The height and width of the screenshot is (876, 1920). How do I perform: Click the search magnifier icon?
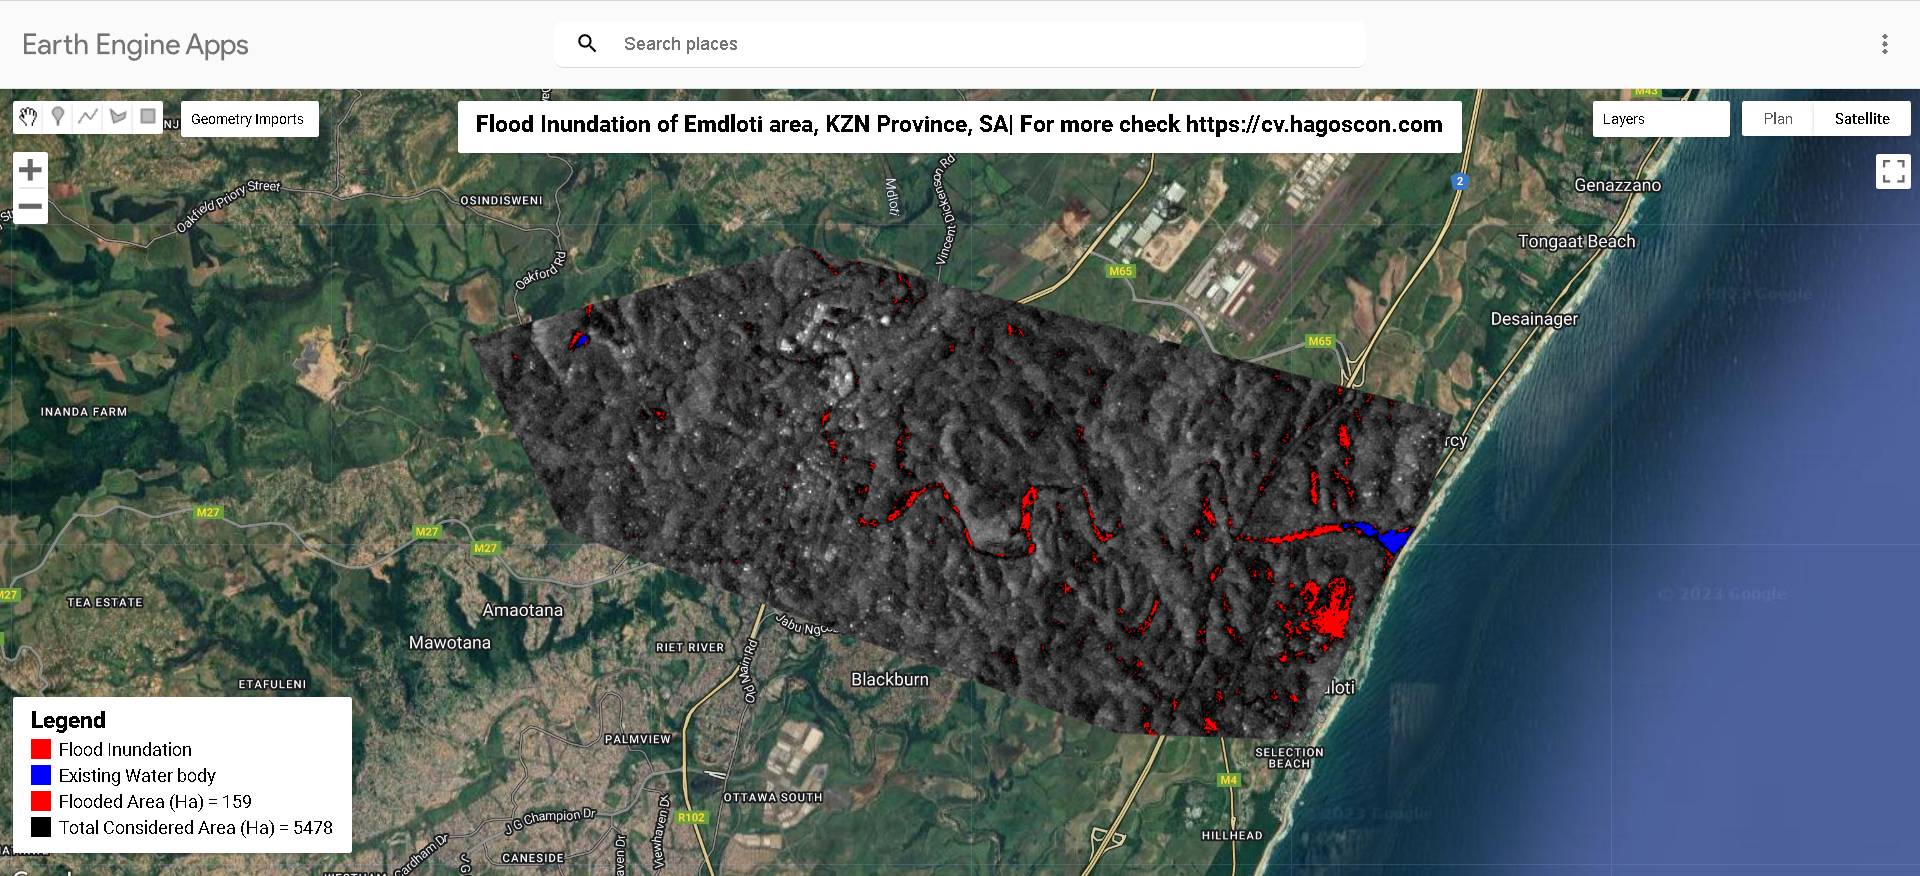pyautogui.click(x=587, y=44)
